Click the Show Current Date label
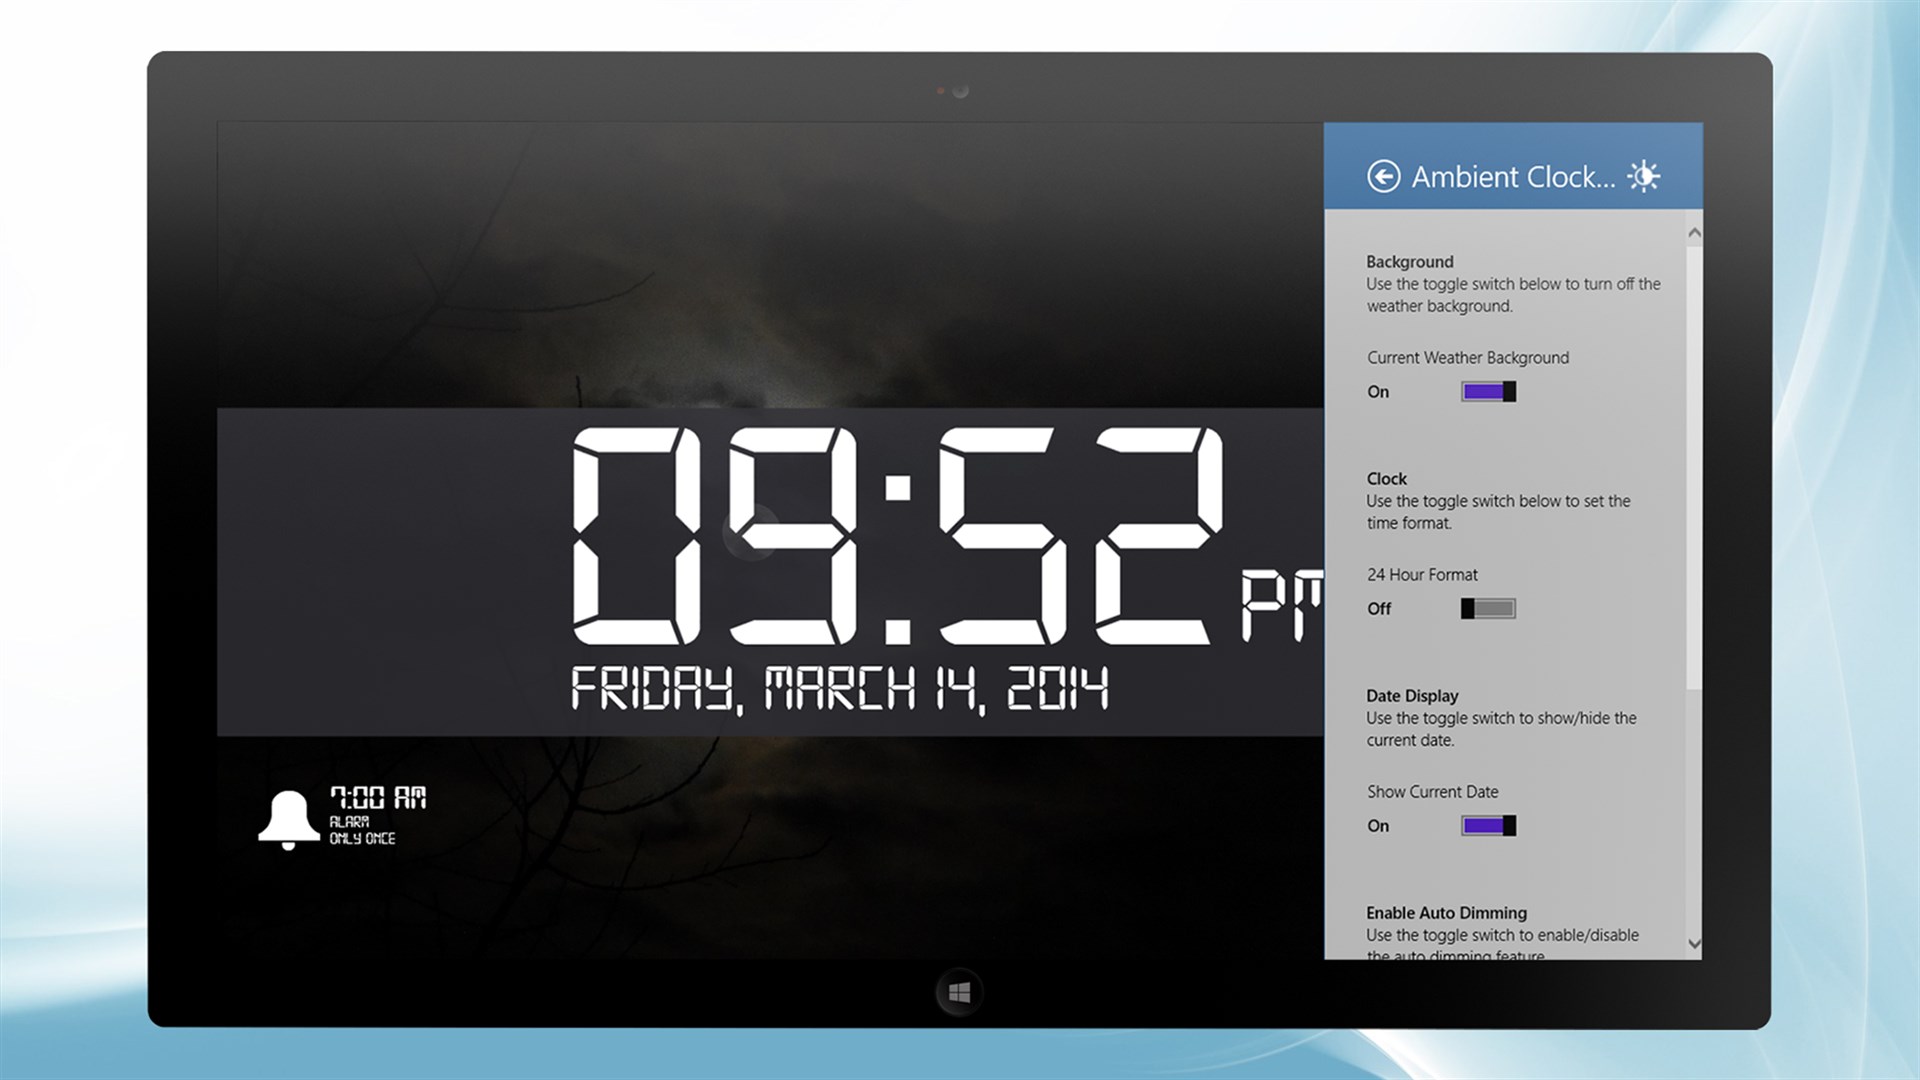The width and height of the screenshot is (1920, 1080). click(x=1432, y=792)
